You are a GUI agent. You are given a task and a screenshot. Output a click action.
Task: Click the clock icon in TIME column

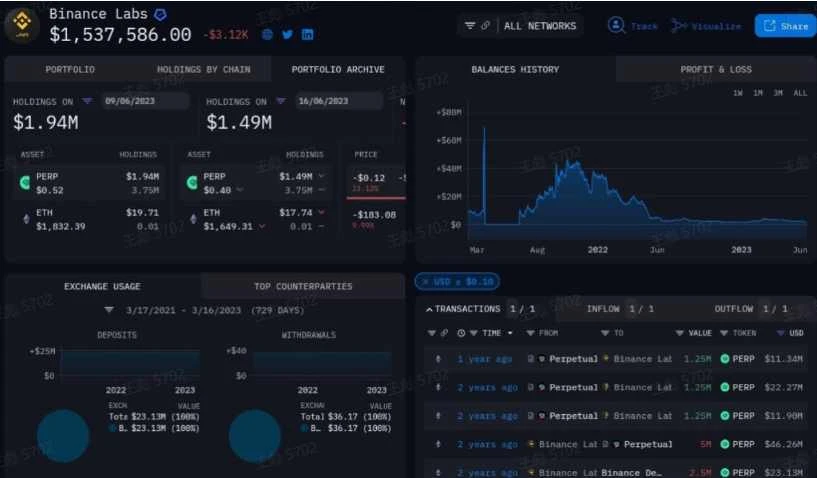[461, 333]
